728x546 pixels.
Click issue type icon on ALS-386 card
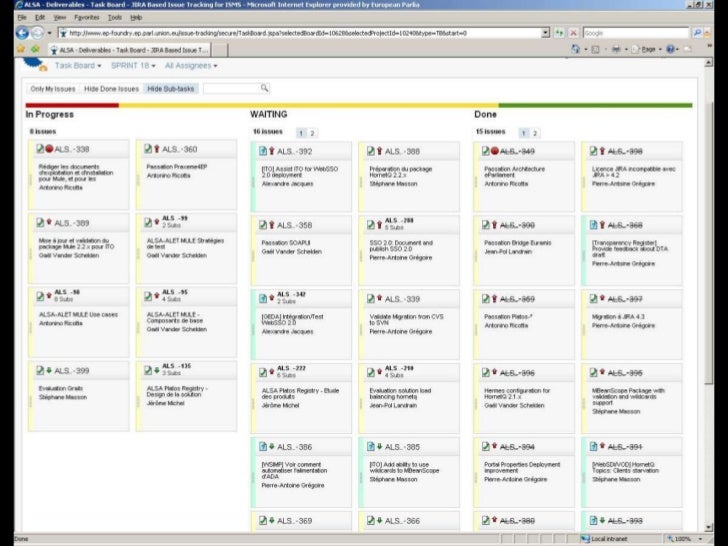[x=263, y=447]
